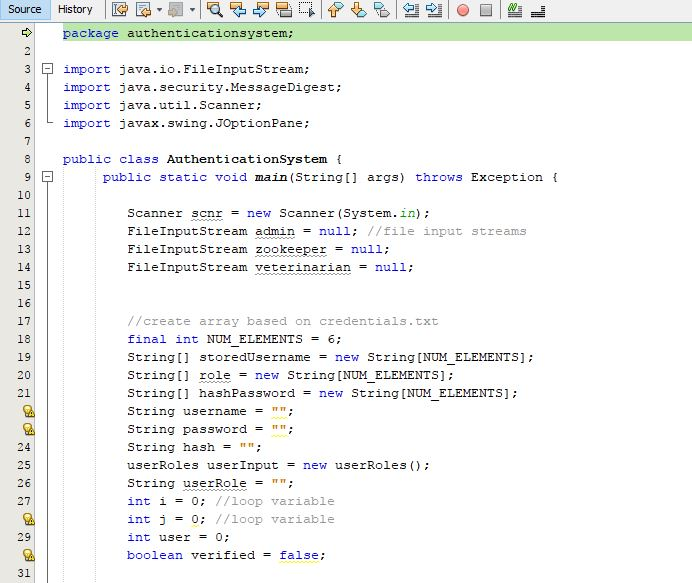Click Shift Line Right icon
This screenshot has width=692, height=583.
[x=434, y=9]
